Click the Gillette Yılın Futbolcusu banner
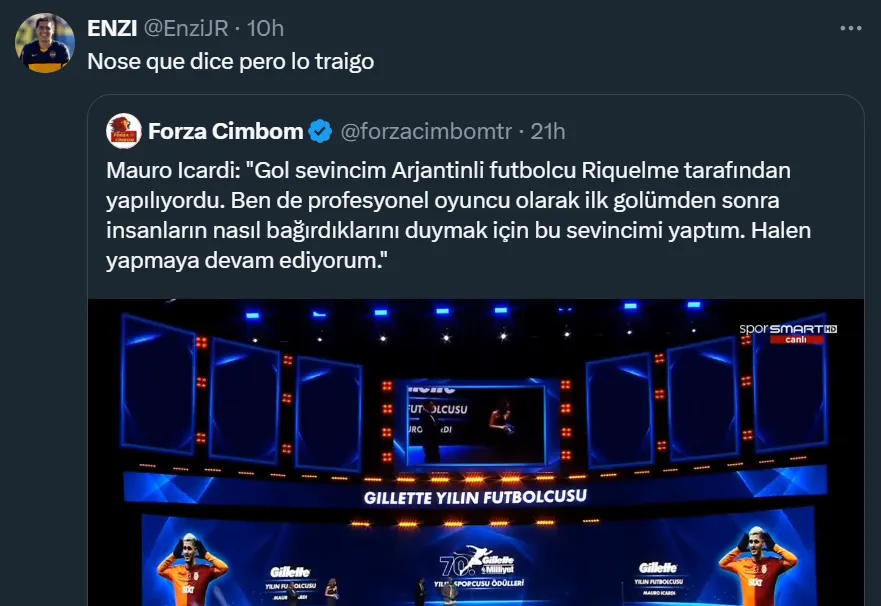Image resolution: width=881 pixels, height=606 pixels. pyautogui.click(x=475, y=497)
